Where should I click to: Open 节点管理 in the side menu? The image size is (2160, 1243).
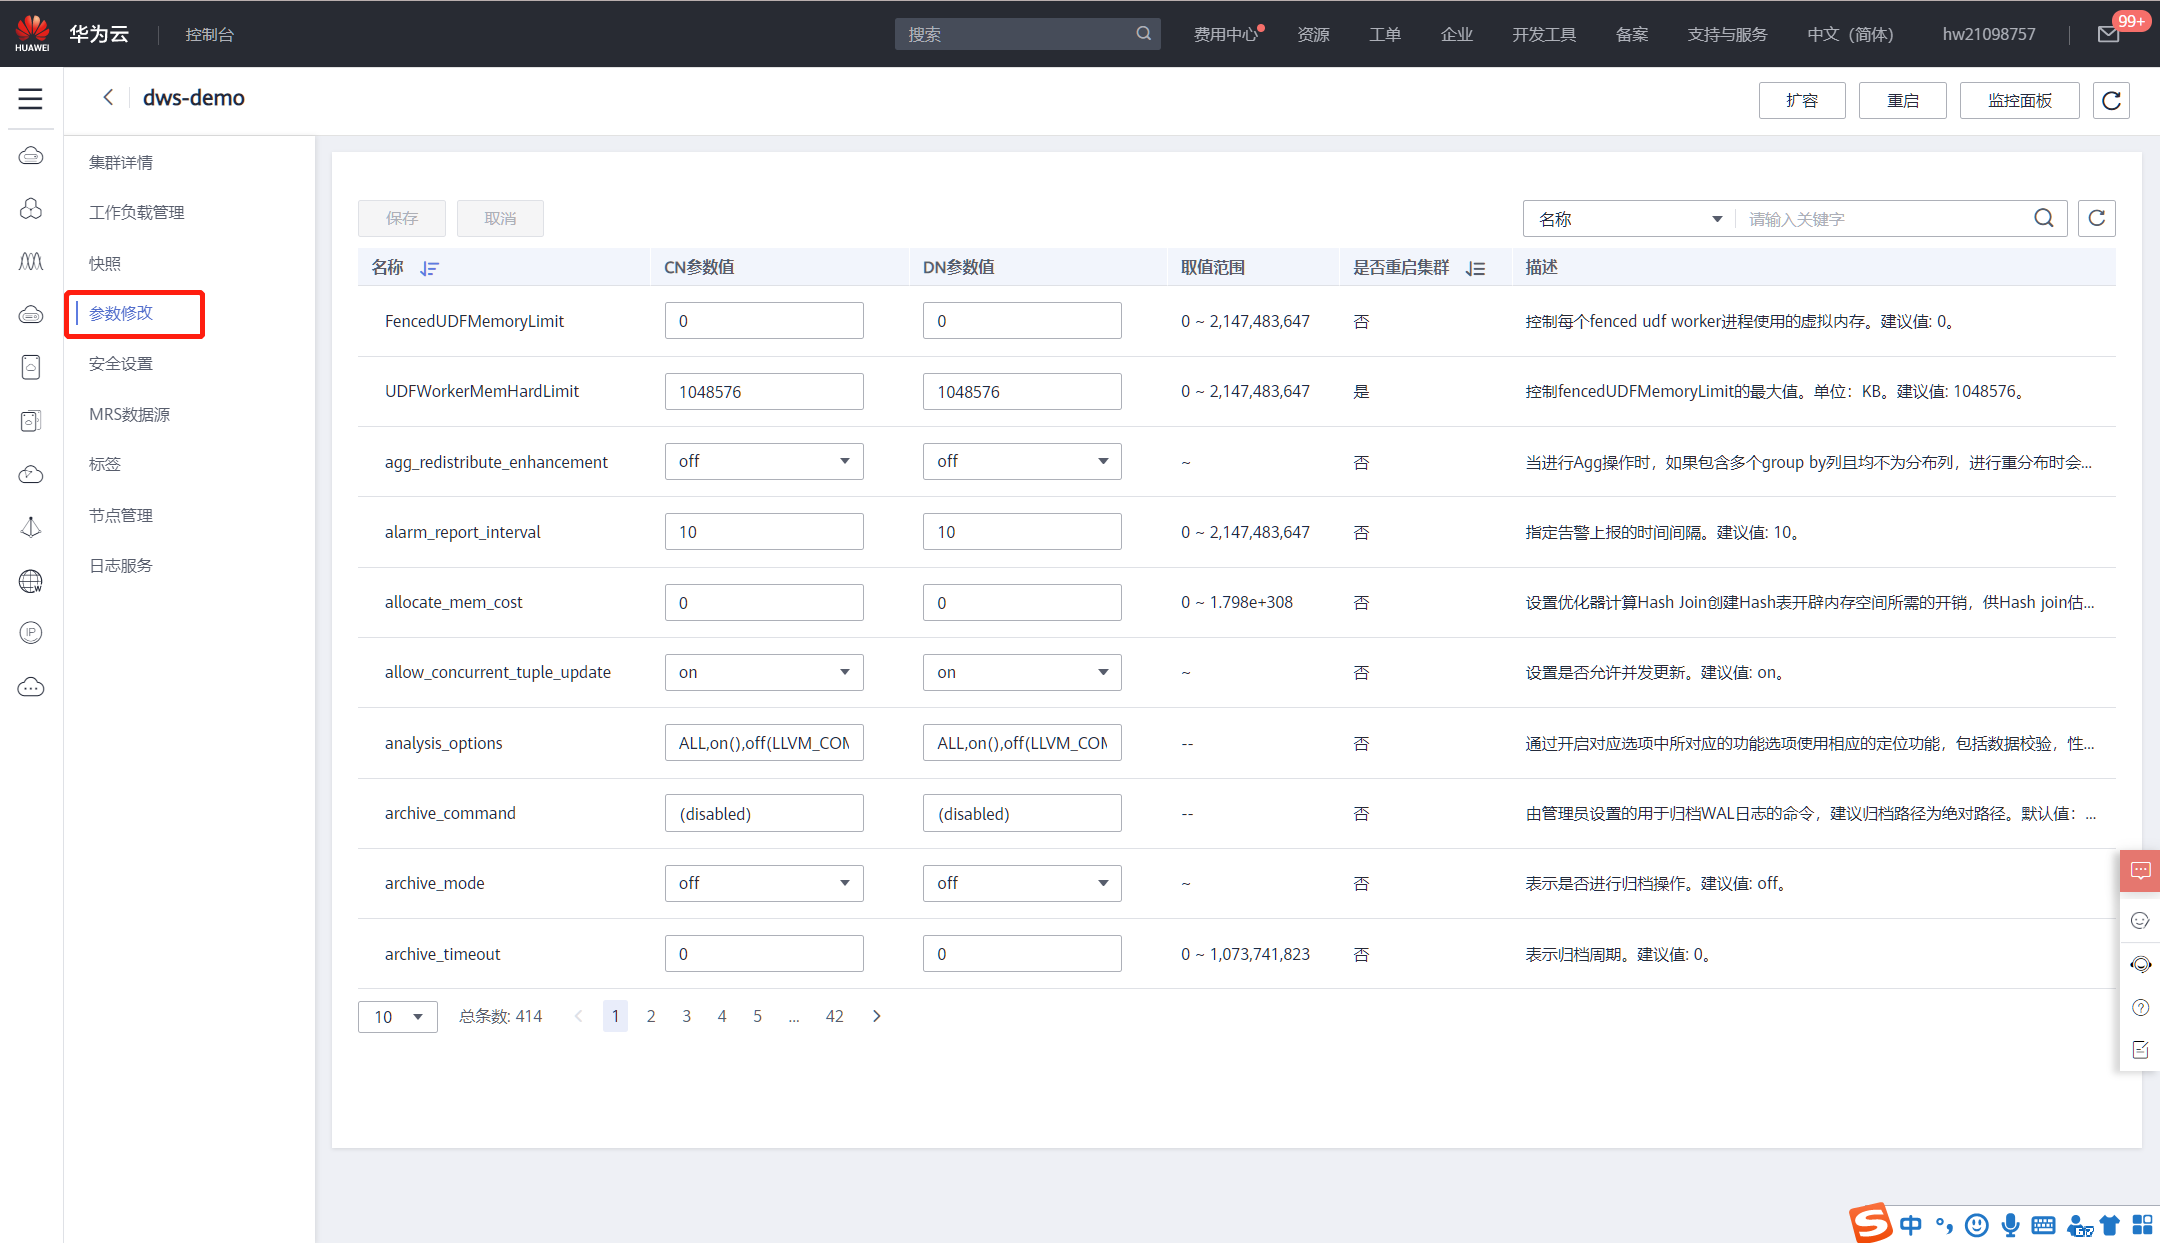click(x=121, y=516)
